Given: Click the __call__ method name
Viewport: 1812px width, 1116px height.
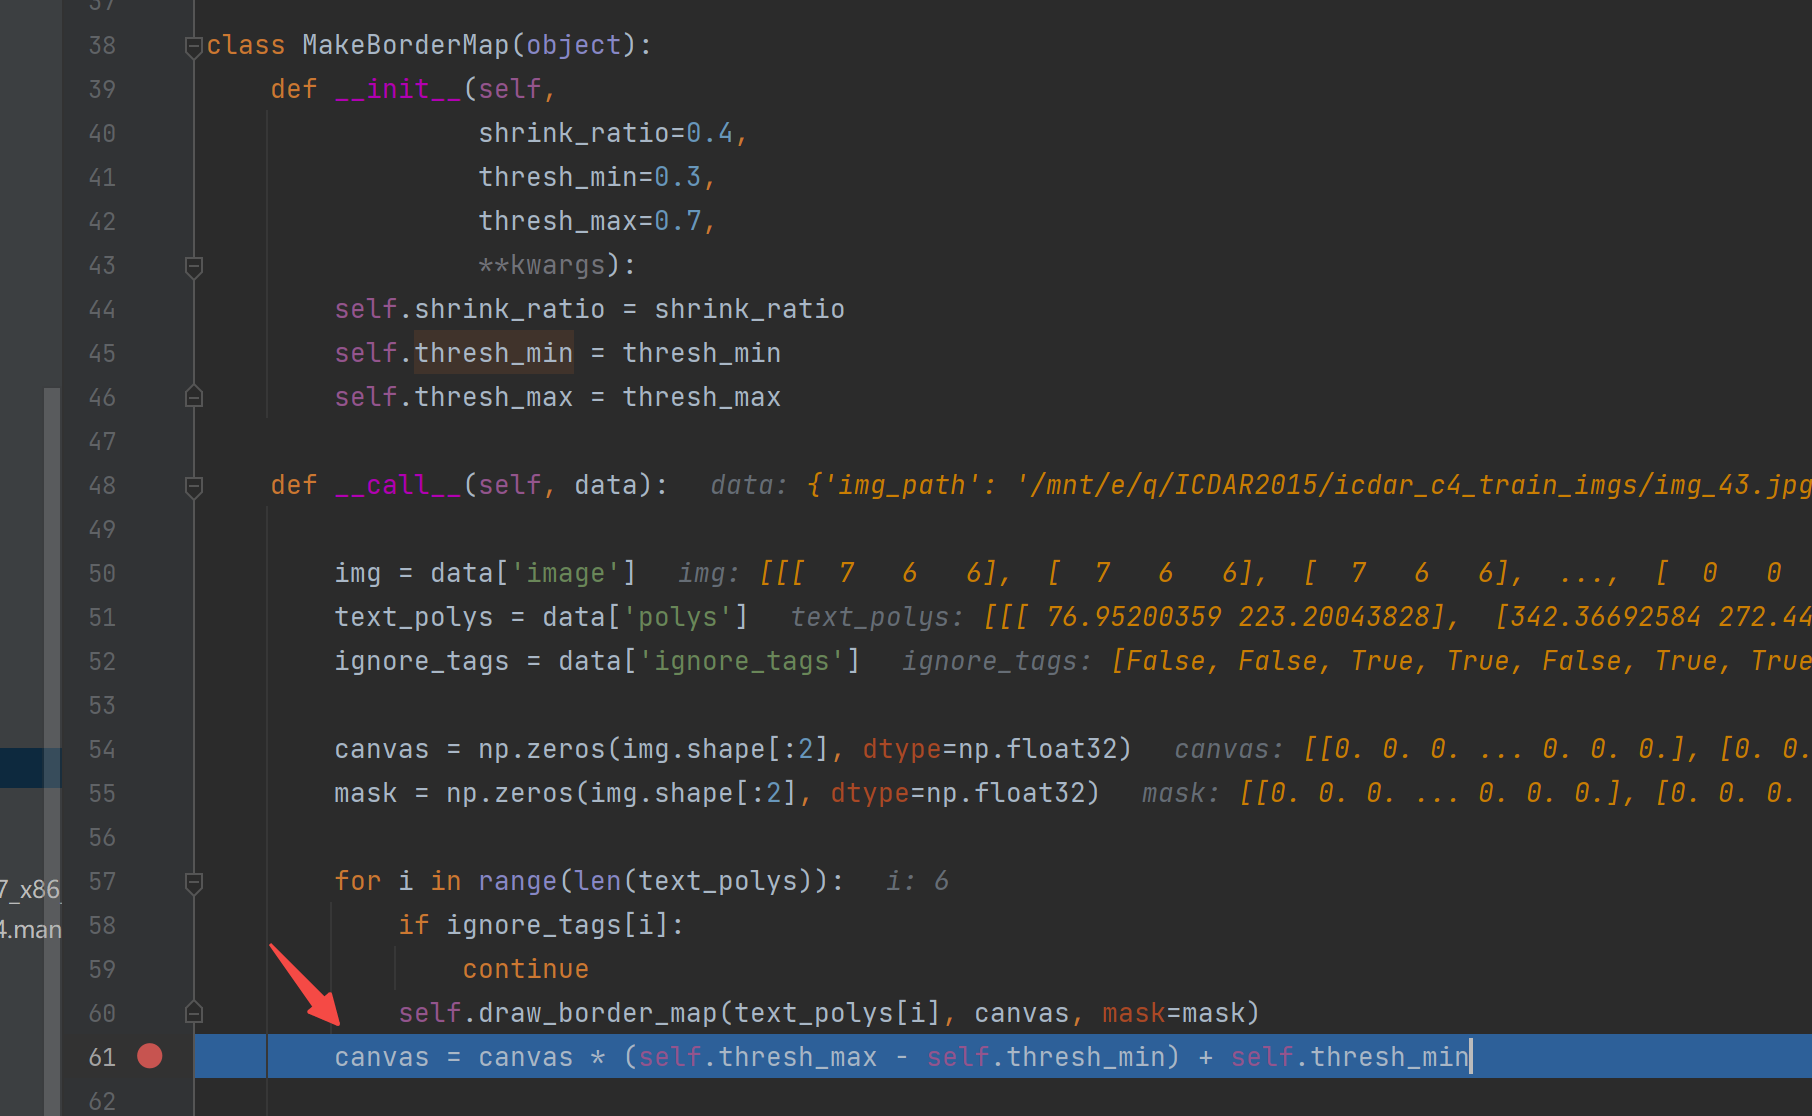Looking at the screenshot, I should tap(398, 485).
